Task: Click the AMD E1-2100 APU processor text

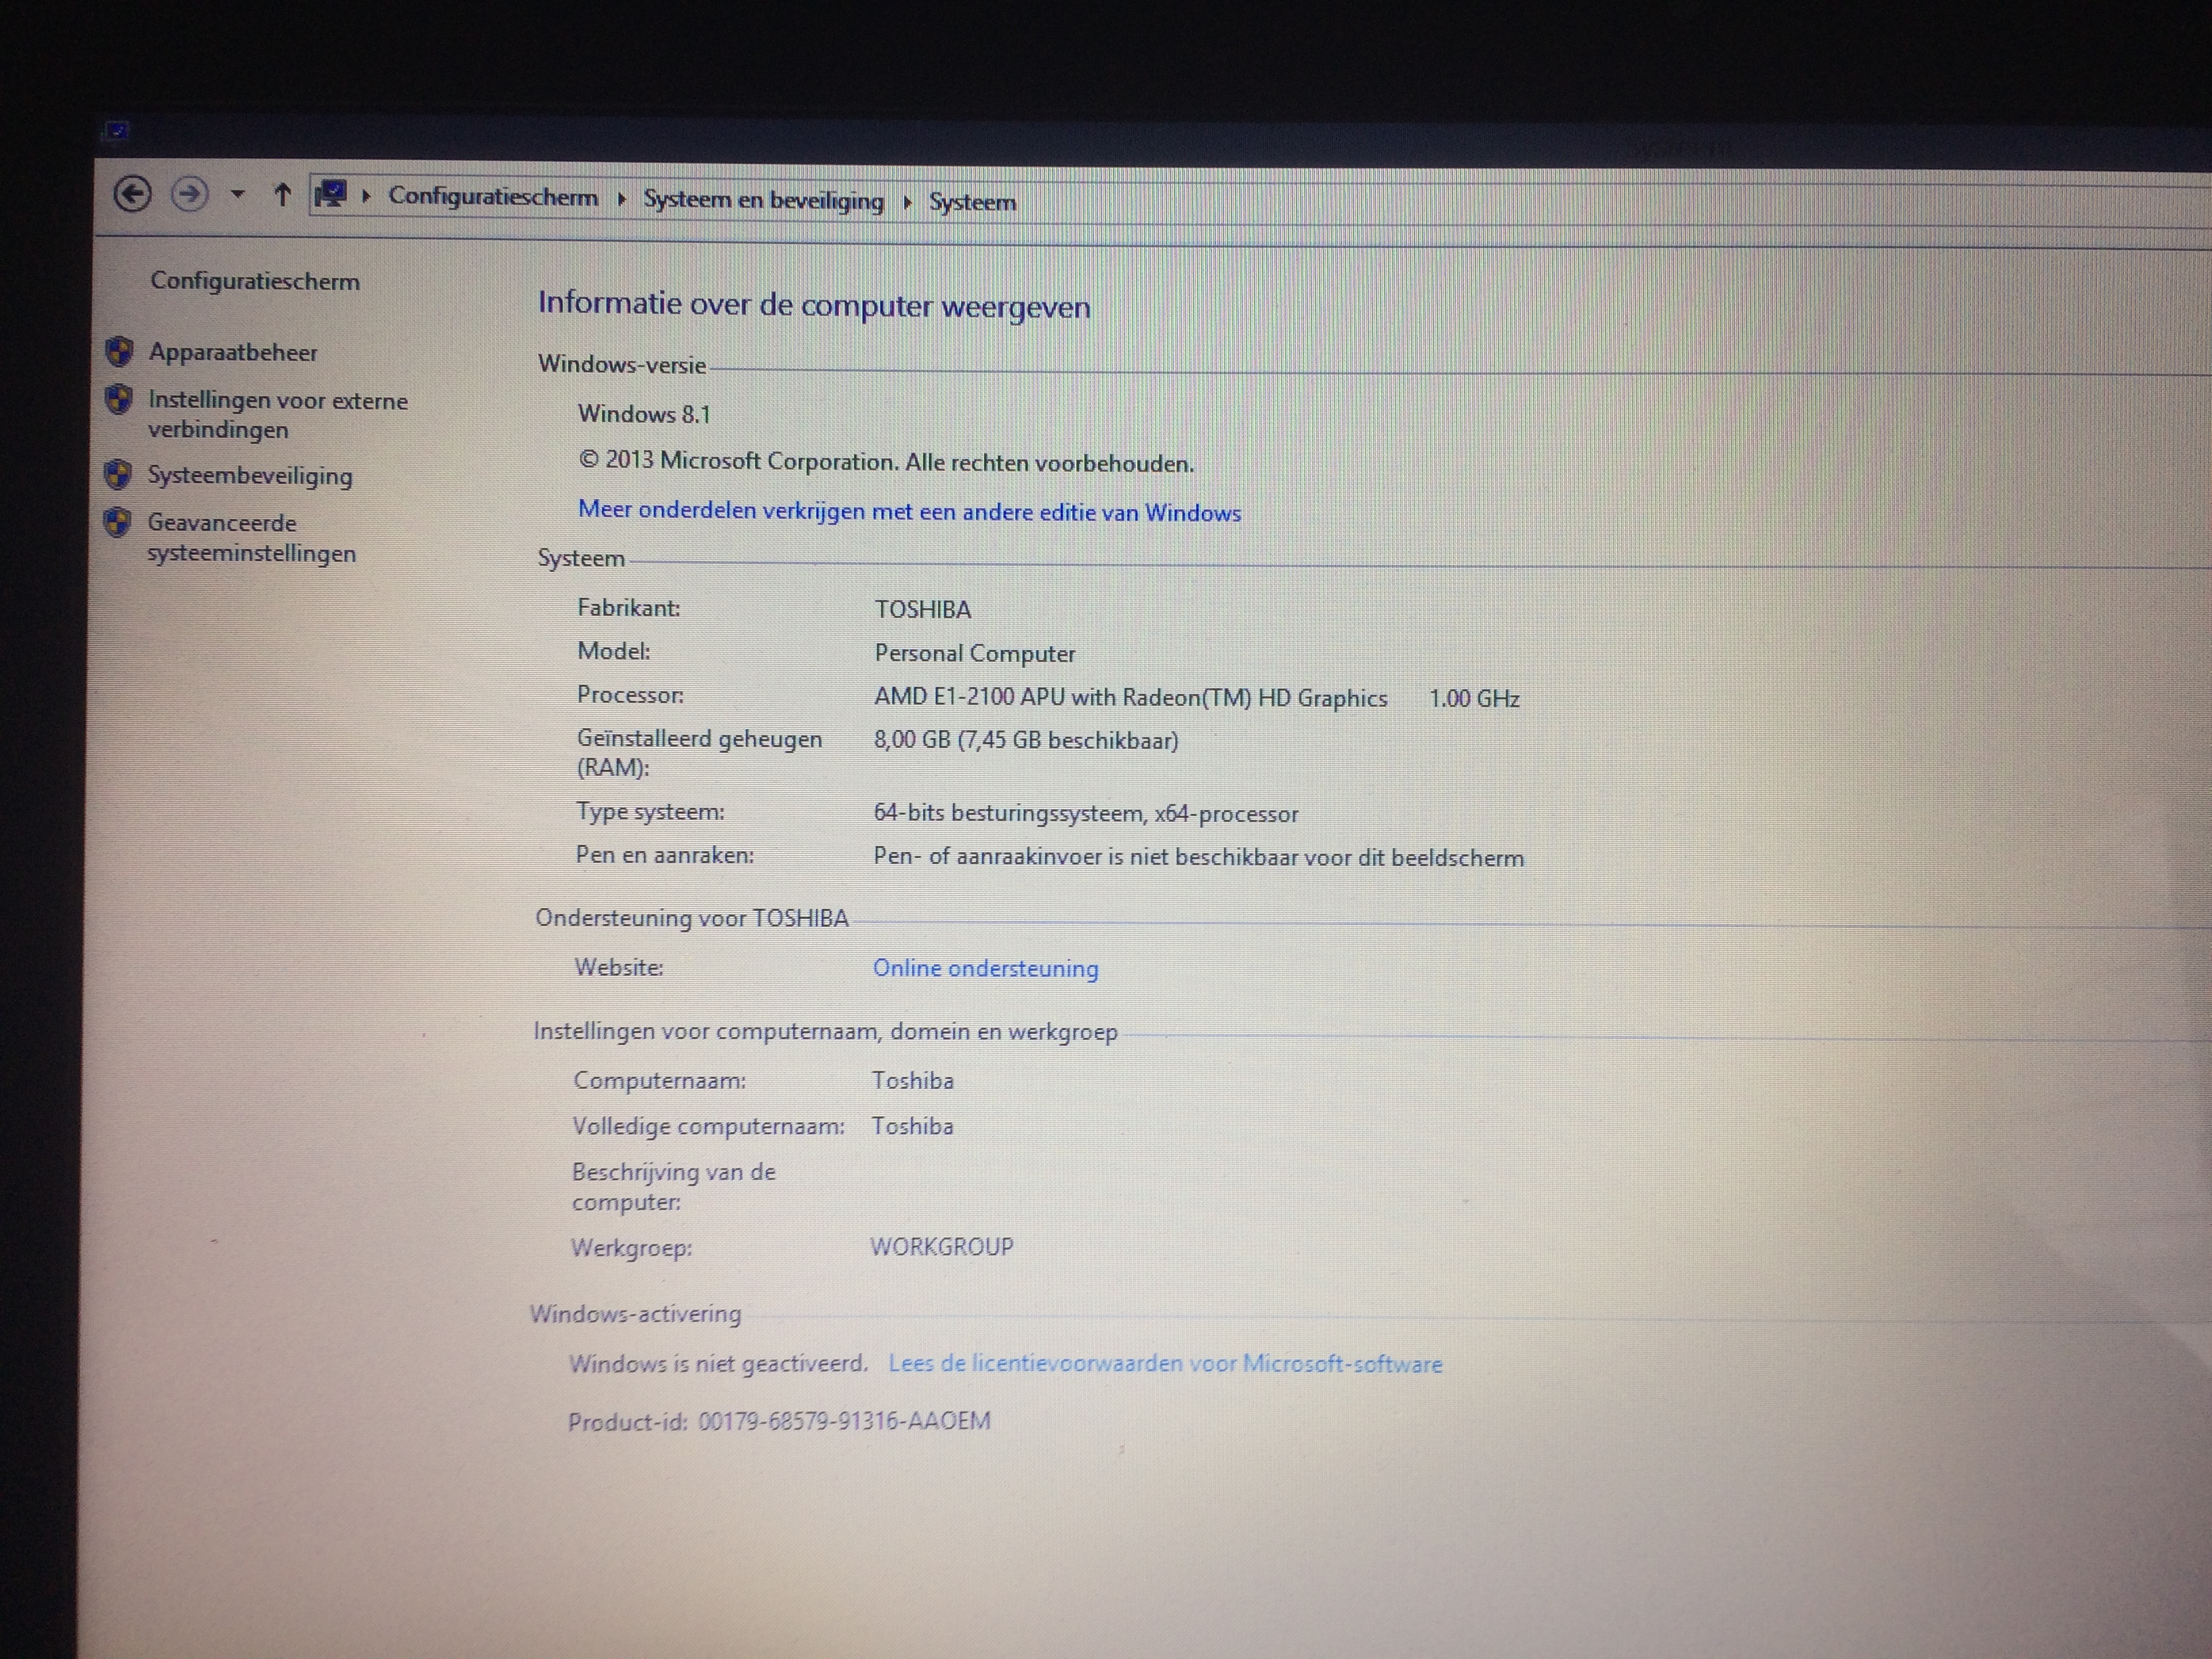Action: [x=1130, y=697]
